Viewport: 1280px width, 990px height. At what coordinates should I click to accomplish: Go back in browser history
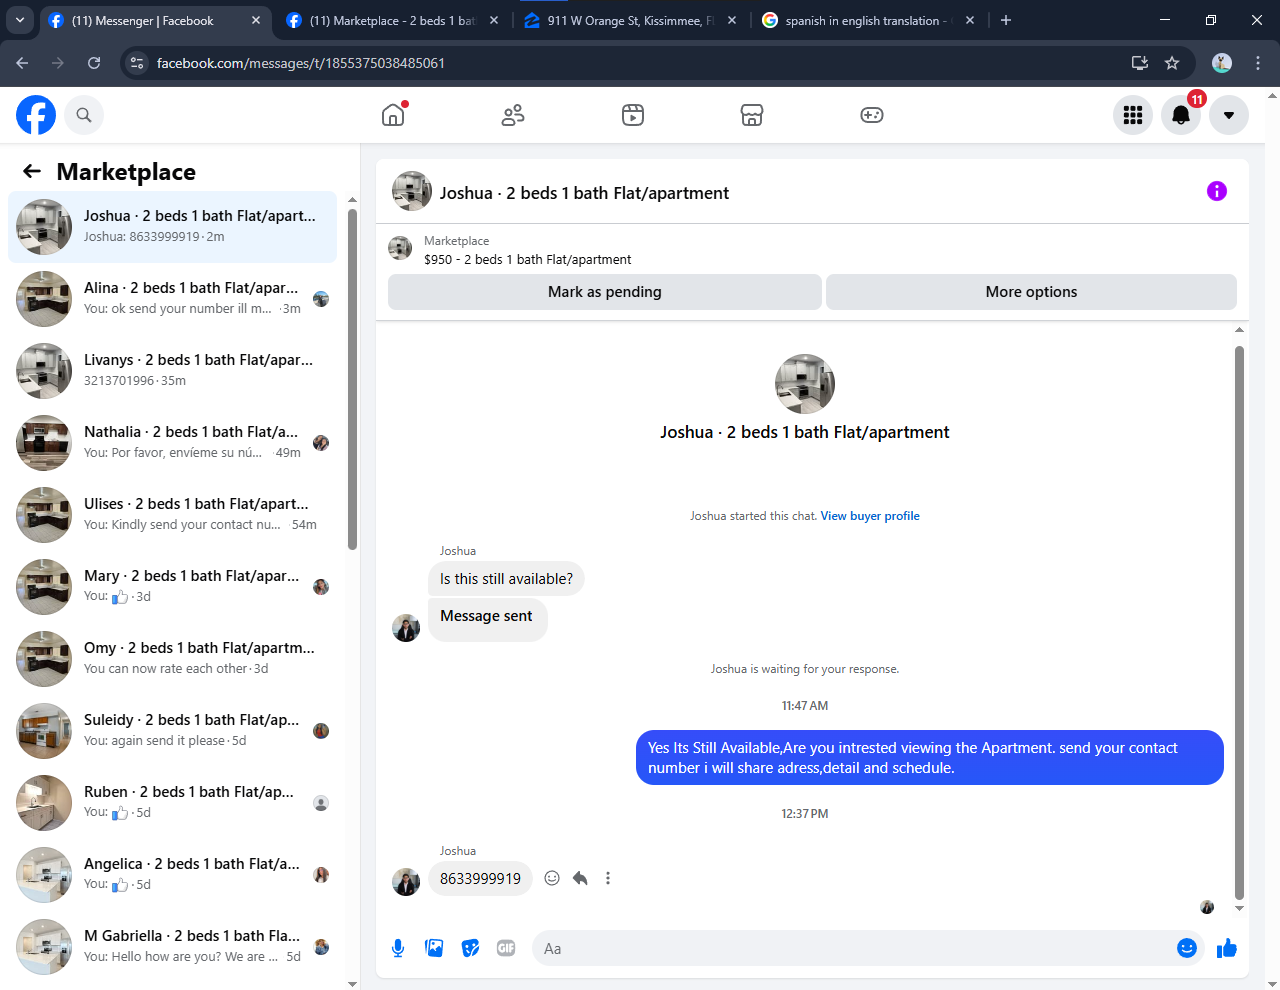pos(22,63)
